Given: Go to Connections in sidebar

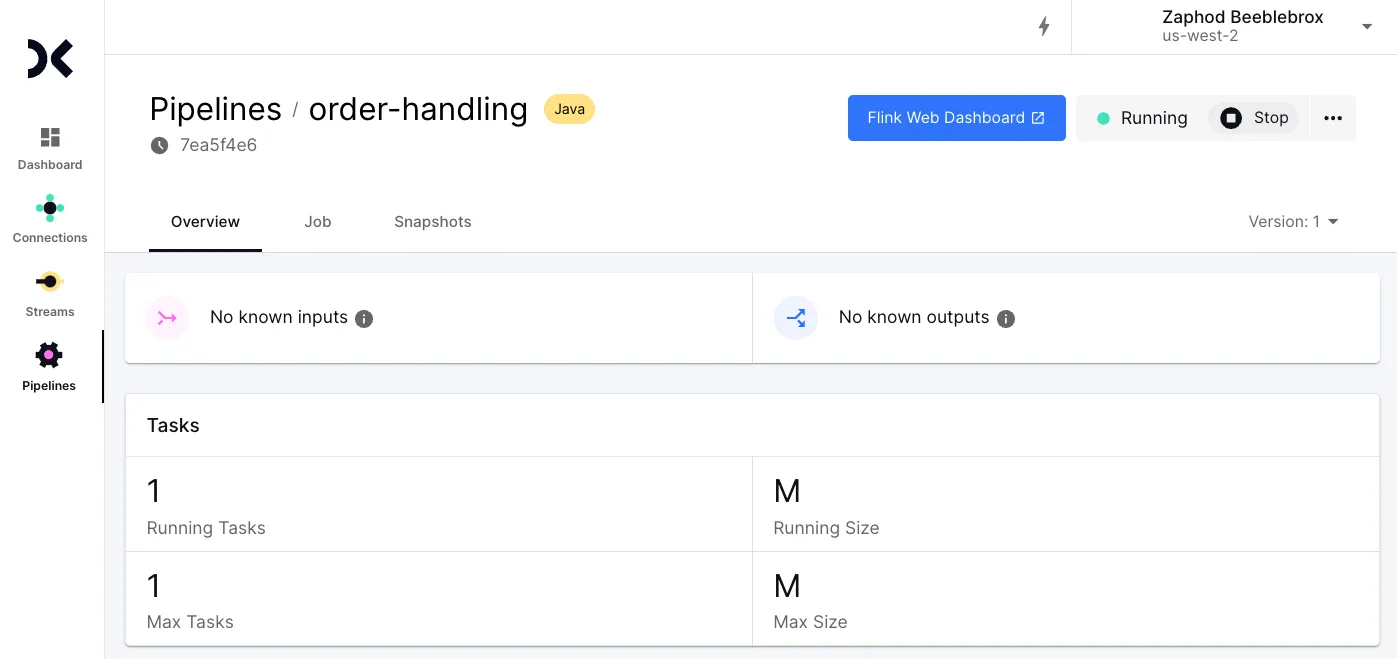Looking at the screenshot, I should point(50,209).
